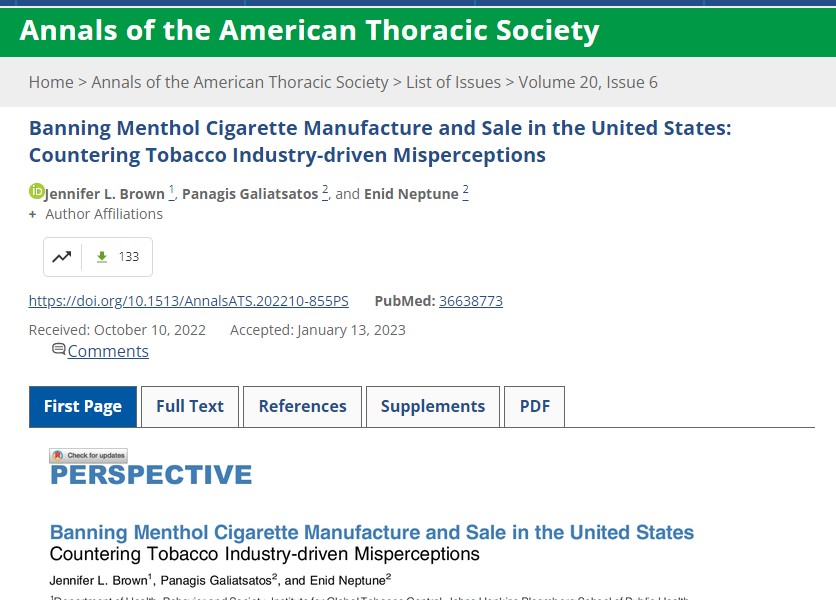Image resolution: width=836 pixels, height=600 pixels.
Task: Open the PDF tab
Action: pyautogui.click(x=534, y=406)
